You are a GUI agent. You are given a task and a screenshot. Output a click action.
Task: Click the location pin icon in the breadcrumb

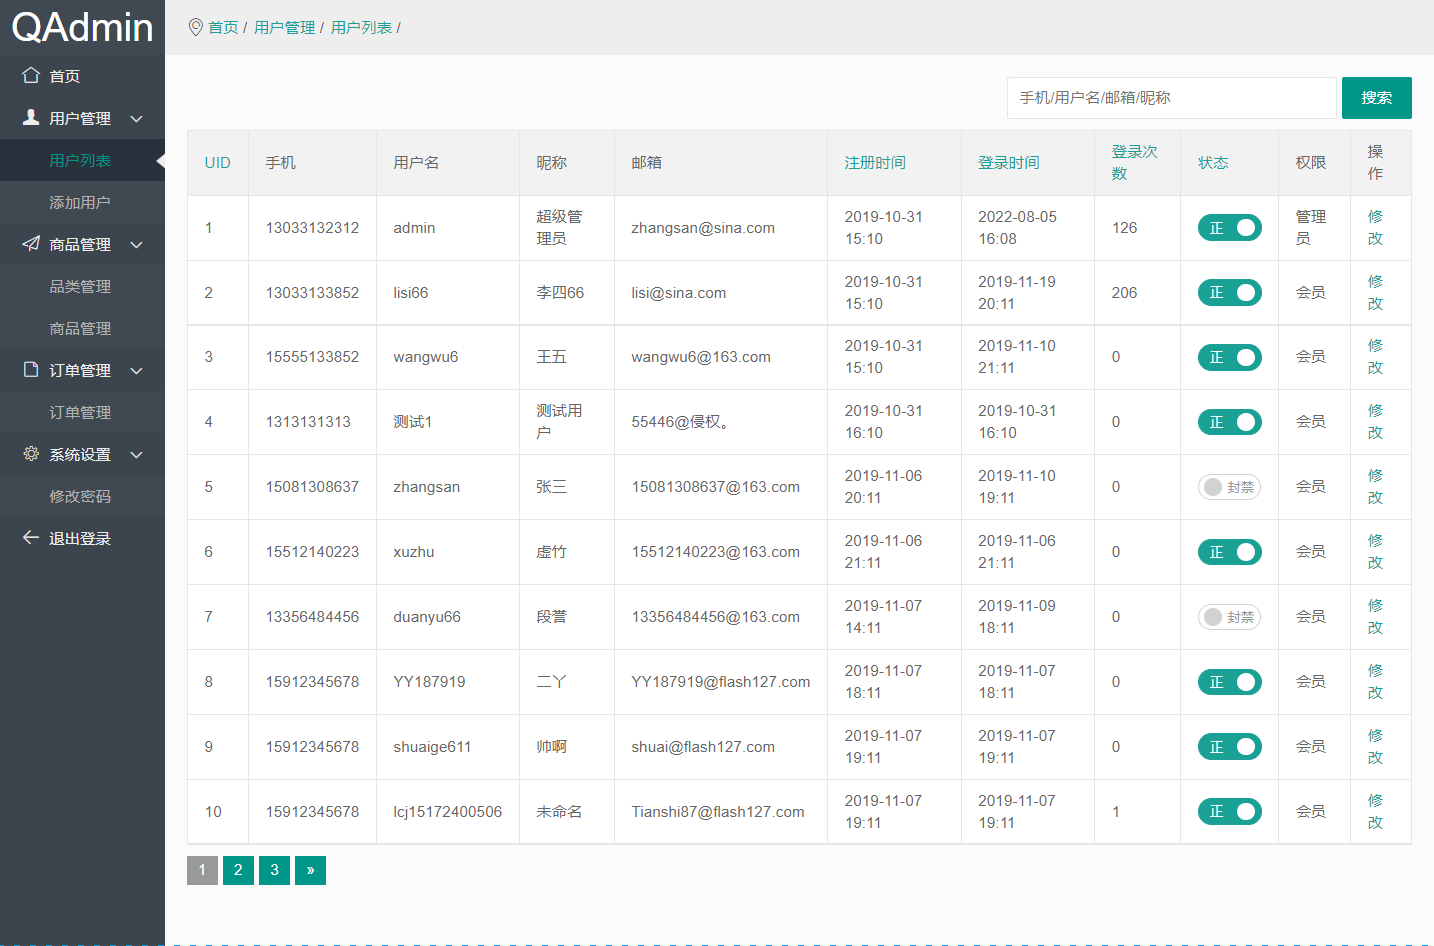tap(196, 27)
